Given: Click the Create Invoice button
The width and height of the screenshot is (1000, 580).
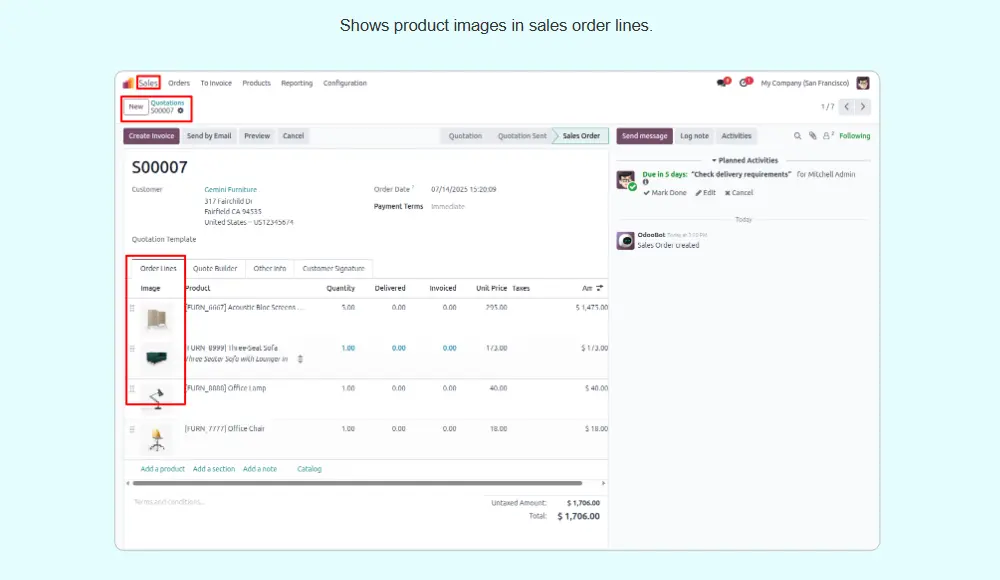Looking at the screenshot, I should click(151, 136).
